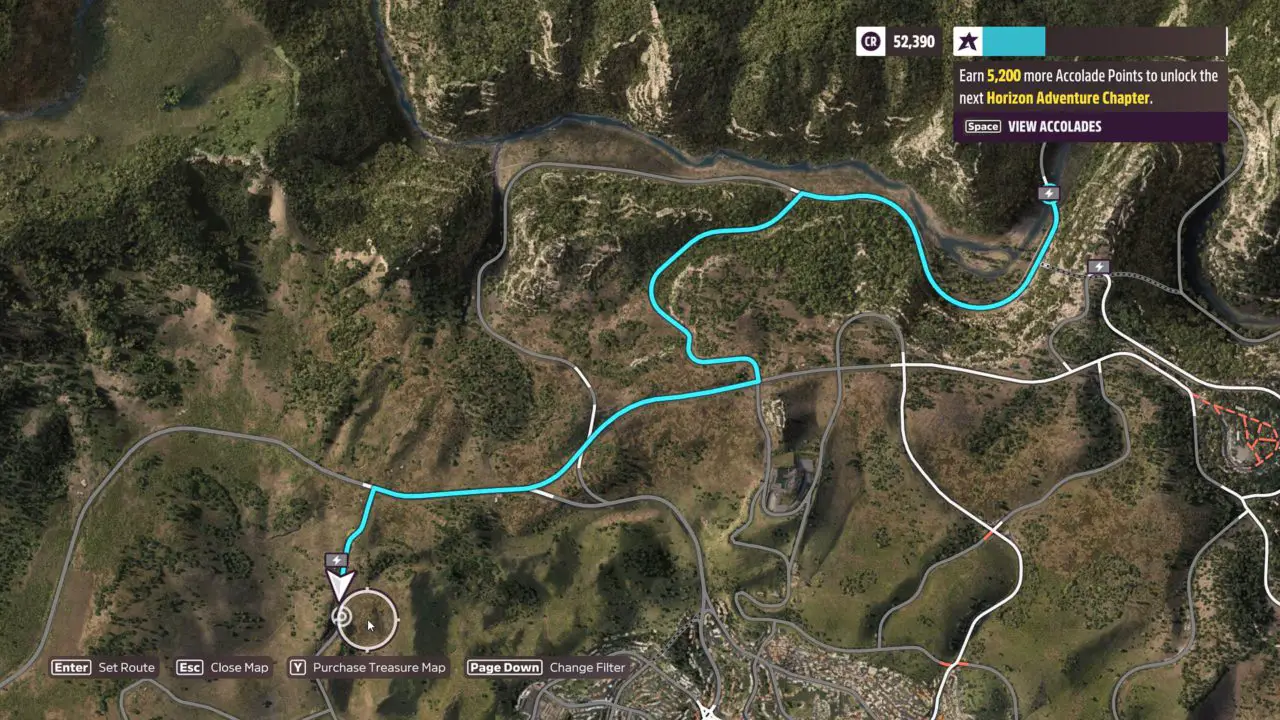Click the Page Down key badge
1280x720 pixels.
pos(504,667)
